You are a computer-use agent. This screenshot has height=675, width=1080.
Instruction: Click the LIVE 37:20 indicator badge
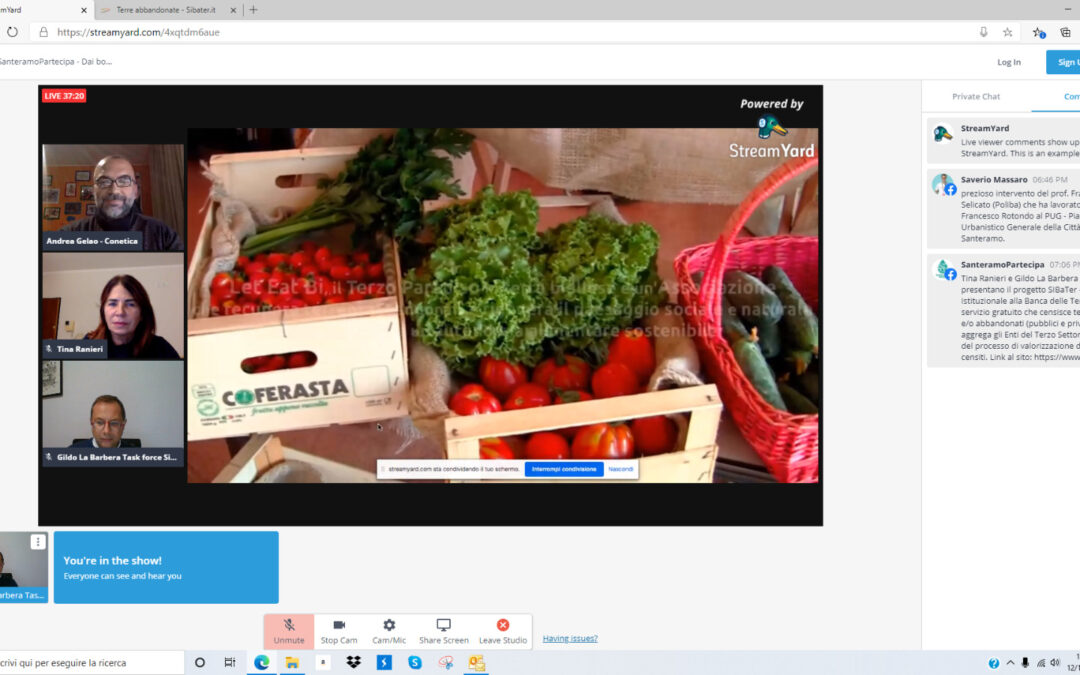(x=63, y=96)
